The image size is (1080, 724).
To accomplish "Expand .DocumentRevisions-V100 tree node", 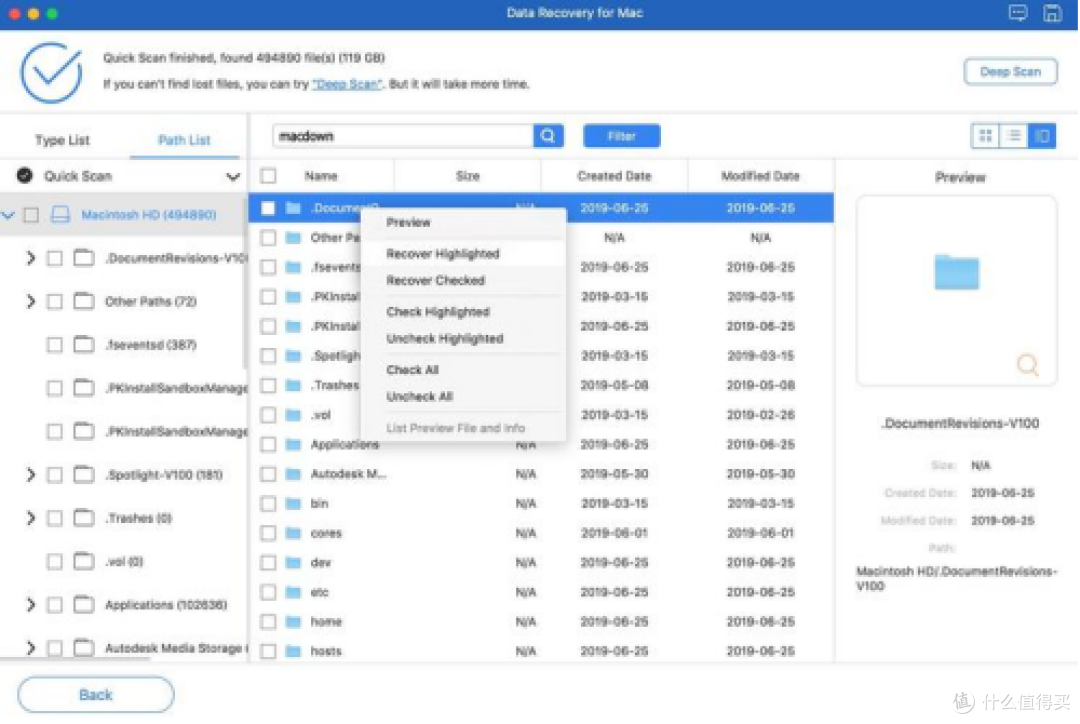I will click(x=30, y=258).
